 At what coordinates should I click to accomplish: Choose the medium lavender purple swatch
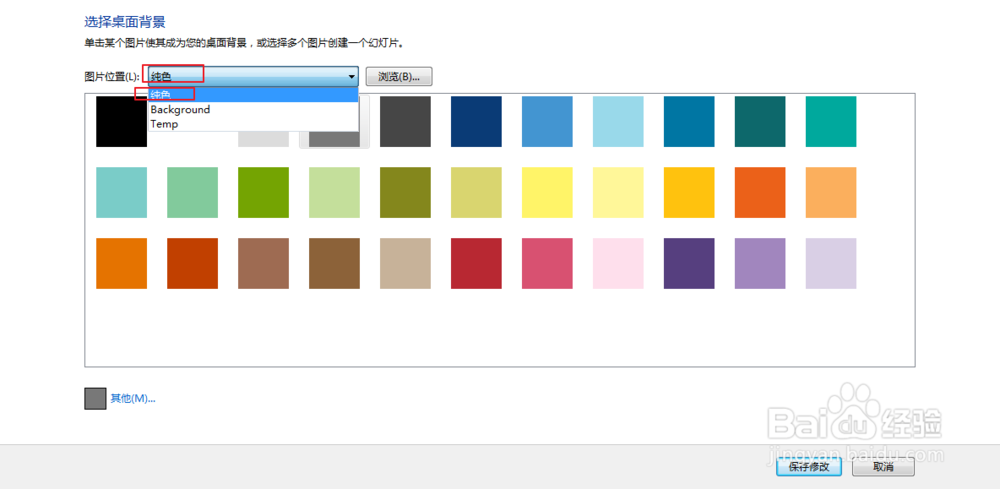point(760,263)
